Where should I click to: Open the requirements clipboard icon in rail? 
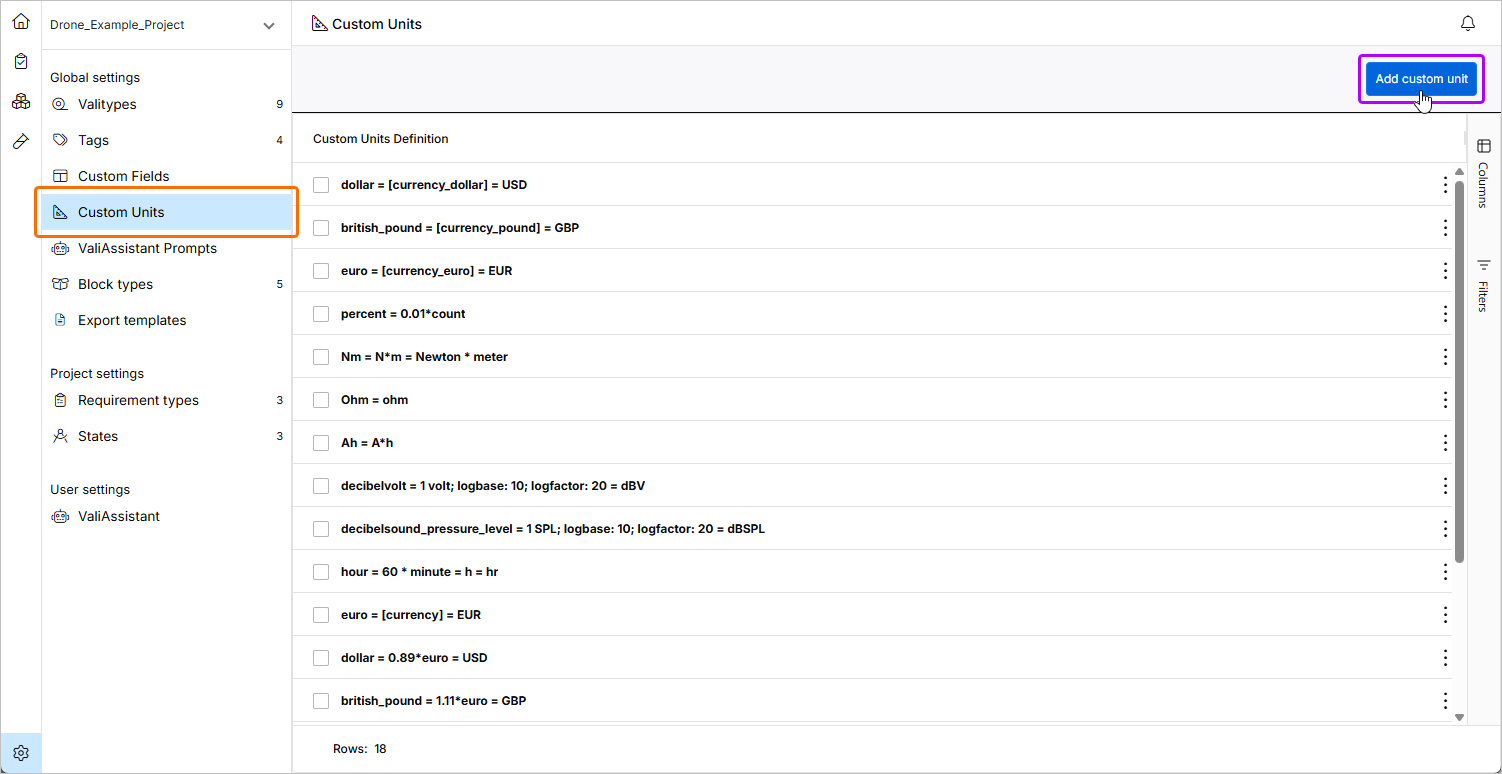tap(21, 61)
